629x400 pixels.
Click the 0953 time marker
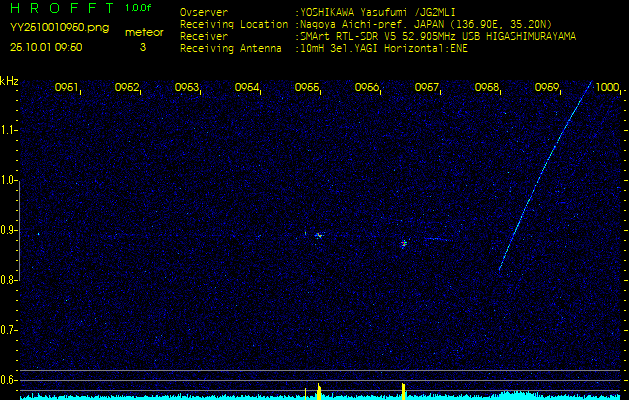(186, 87)
